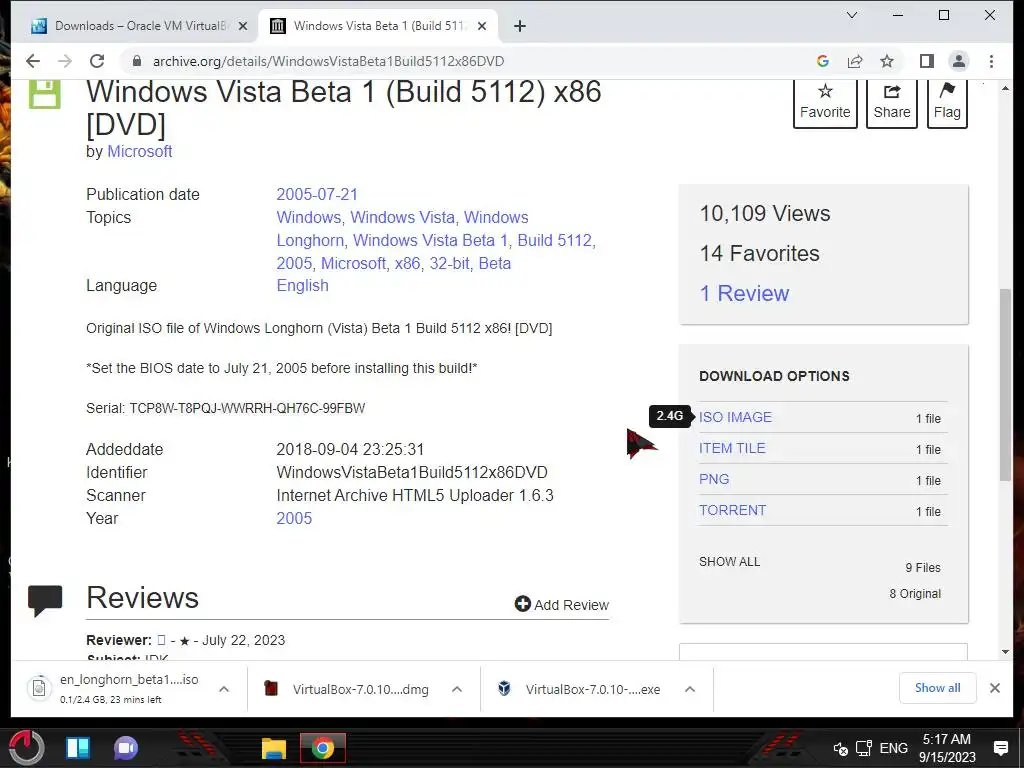The image size is (1024, 768).
Task: Reload the archive.org page
Action: [97, 61]
